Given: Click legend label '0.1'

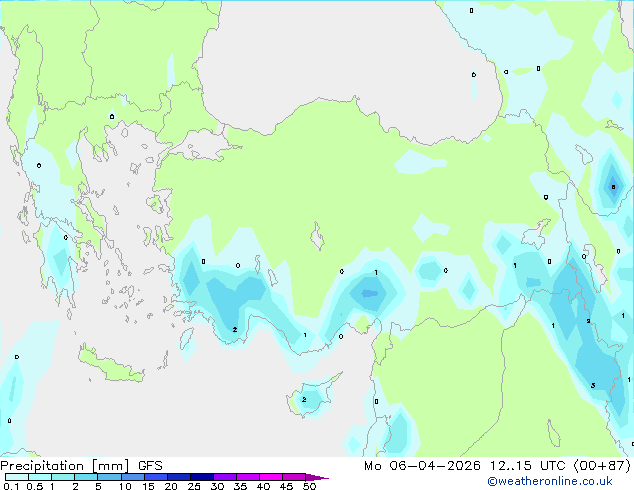Looking at the screenshot, I should [x=11, y=486].
